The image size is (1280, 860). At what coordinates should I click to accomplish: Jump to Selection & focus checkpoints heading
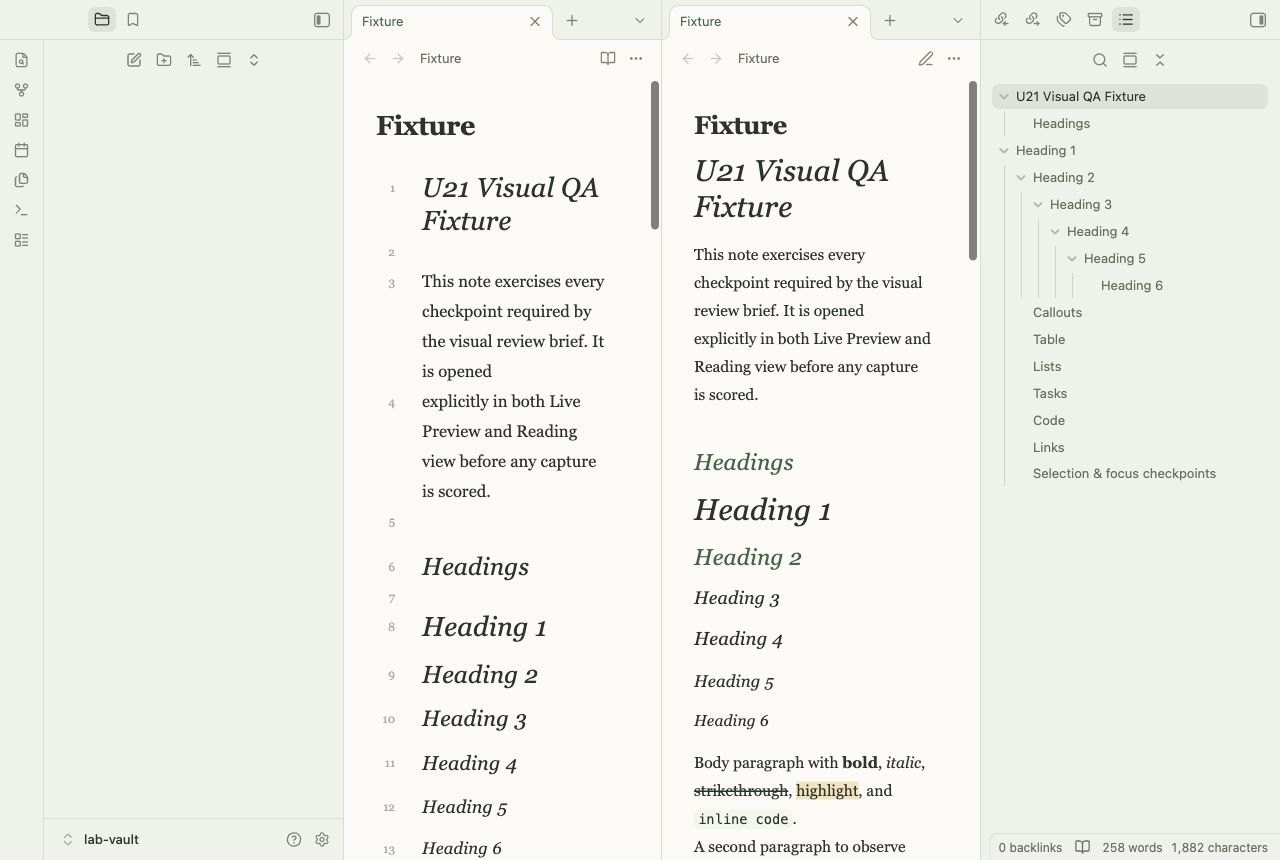pyautogui.click(x=1124, y=474)
